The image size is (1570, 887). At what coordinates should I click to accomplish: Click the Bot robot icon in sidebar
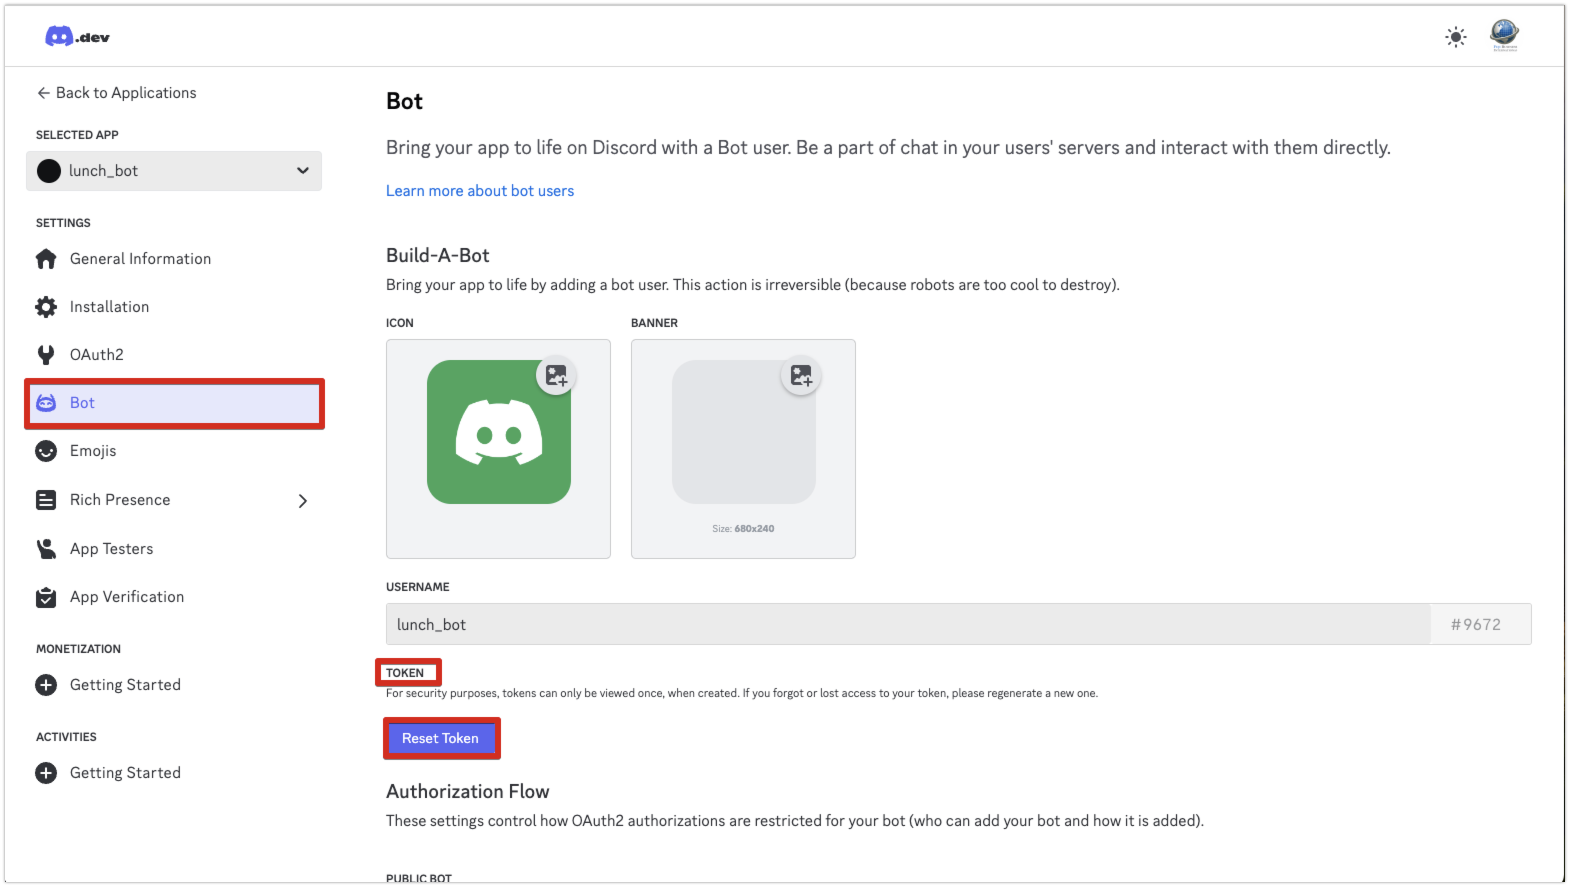click(46, 403)
